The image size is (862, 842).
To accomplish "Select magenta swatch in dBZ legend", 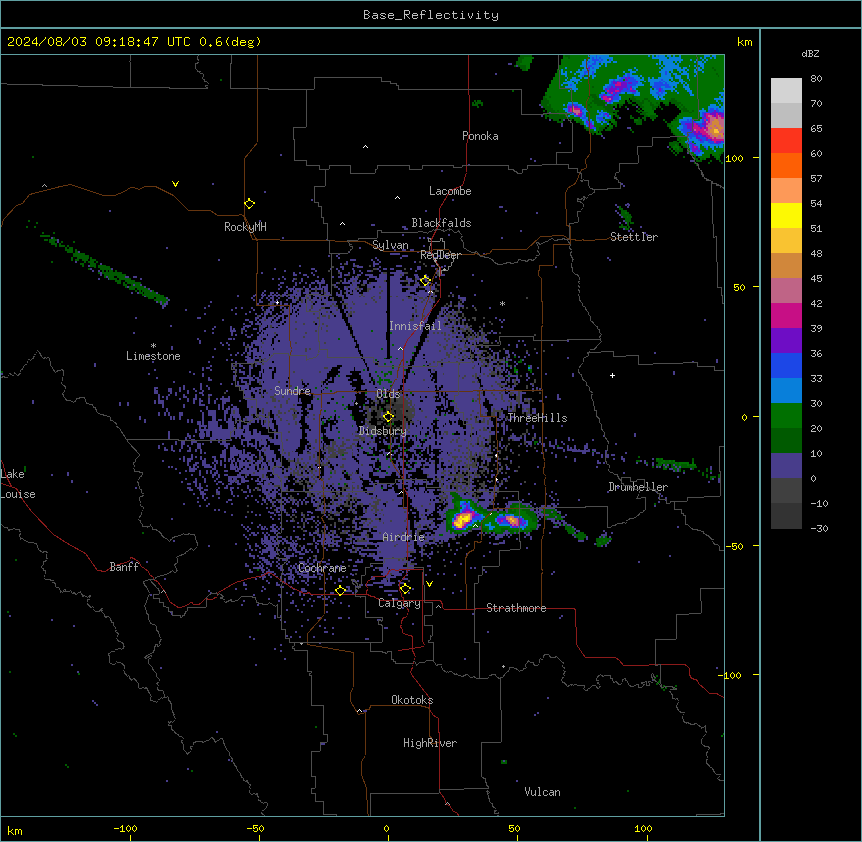I will [x=786, y=315].
